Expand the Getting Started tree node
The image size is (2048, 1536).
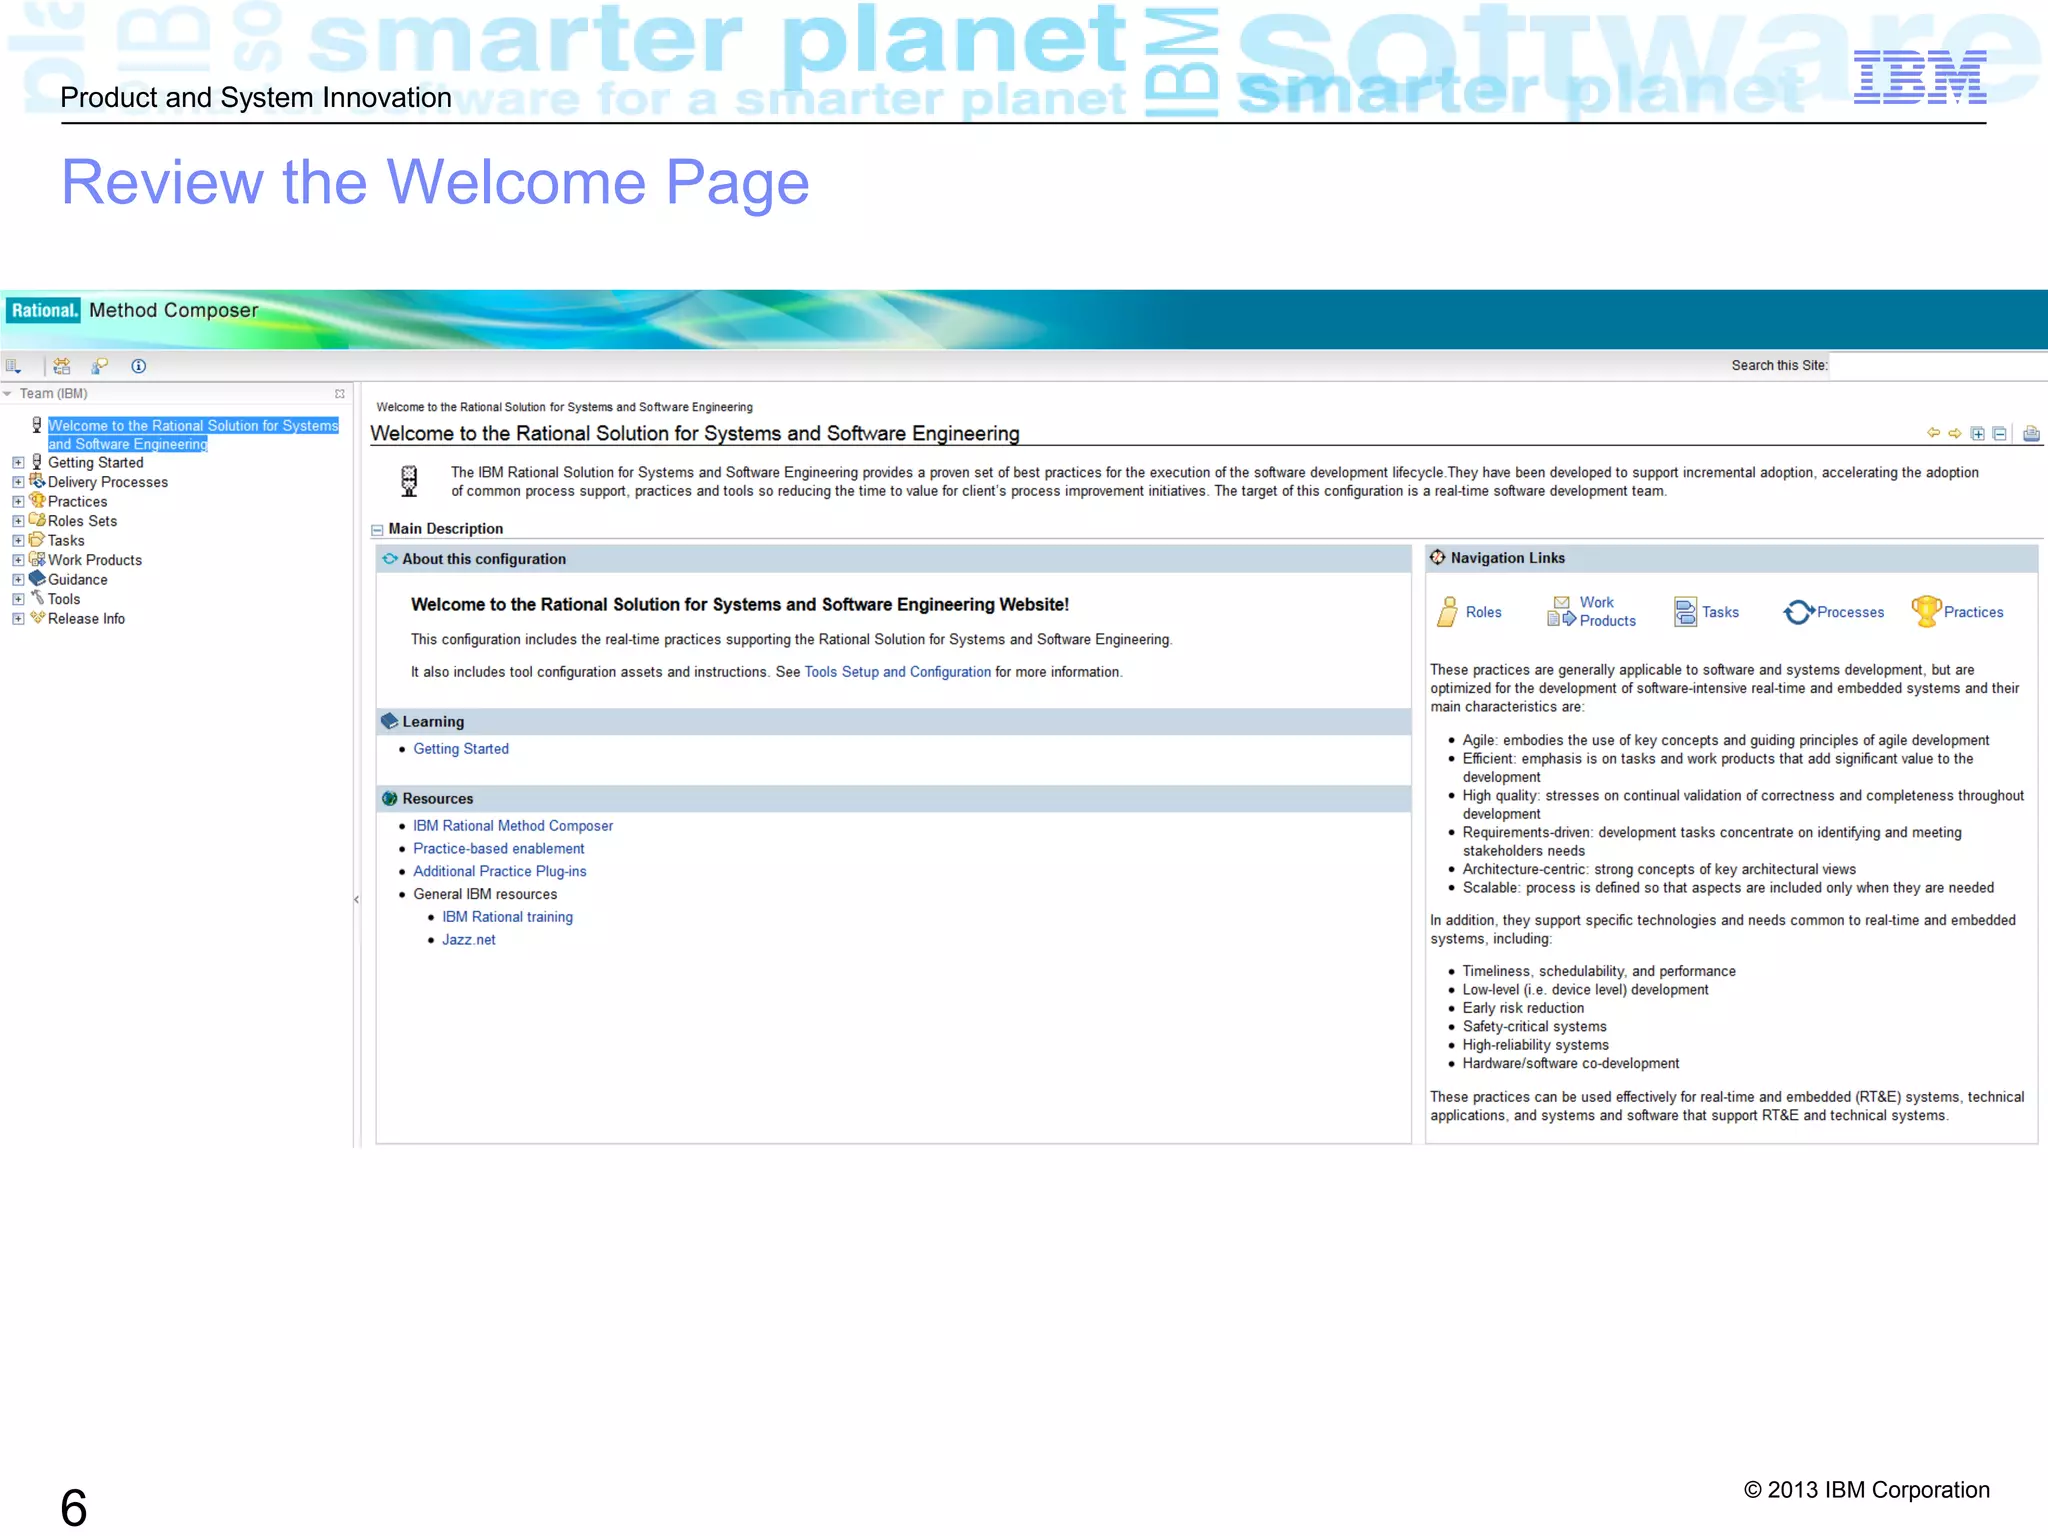(18, 463)
